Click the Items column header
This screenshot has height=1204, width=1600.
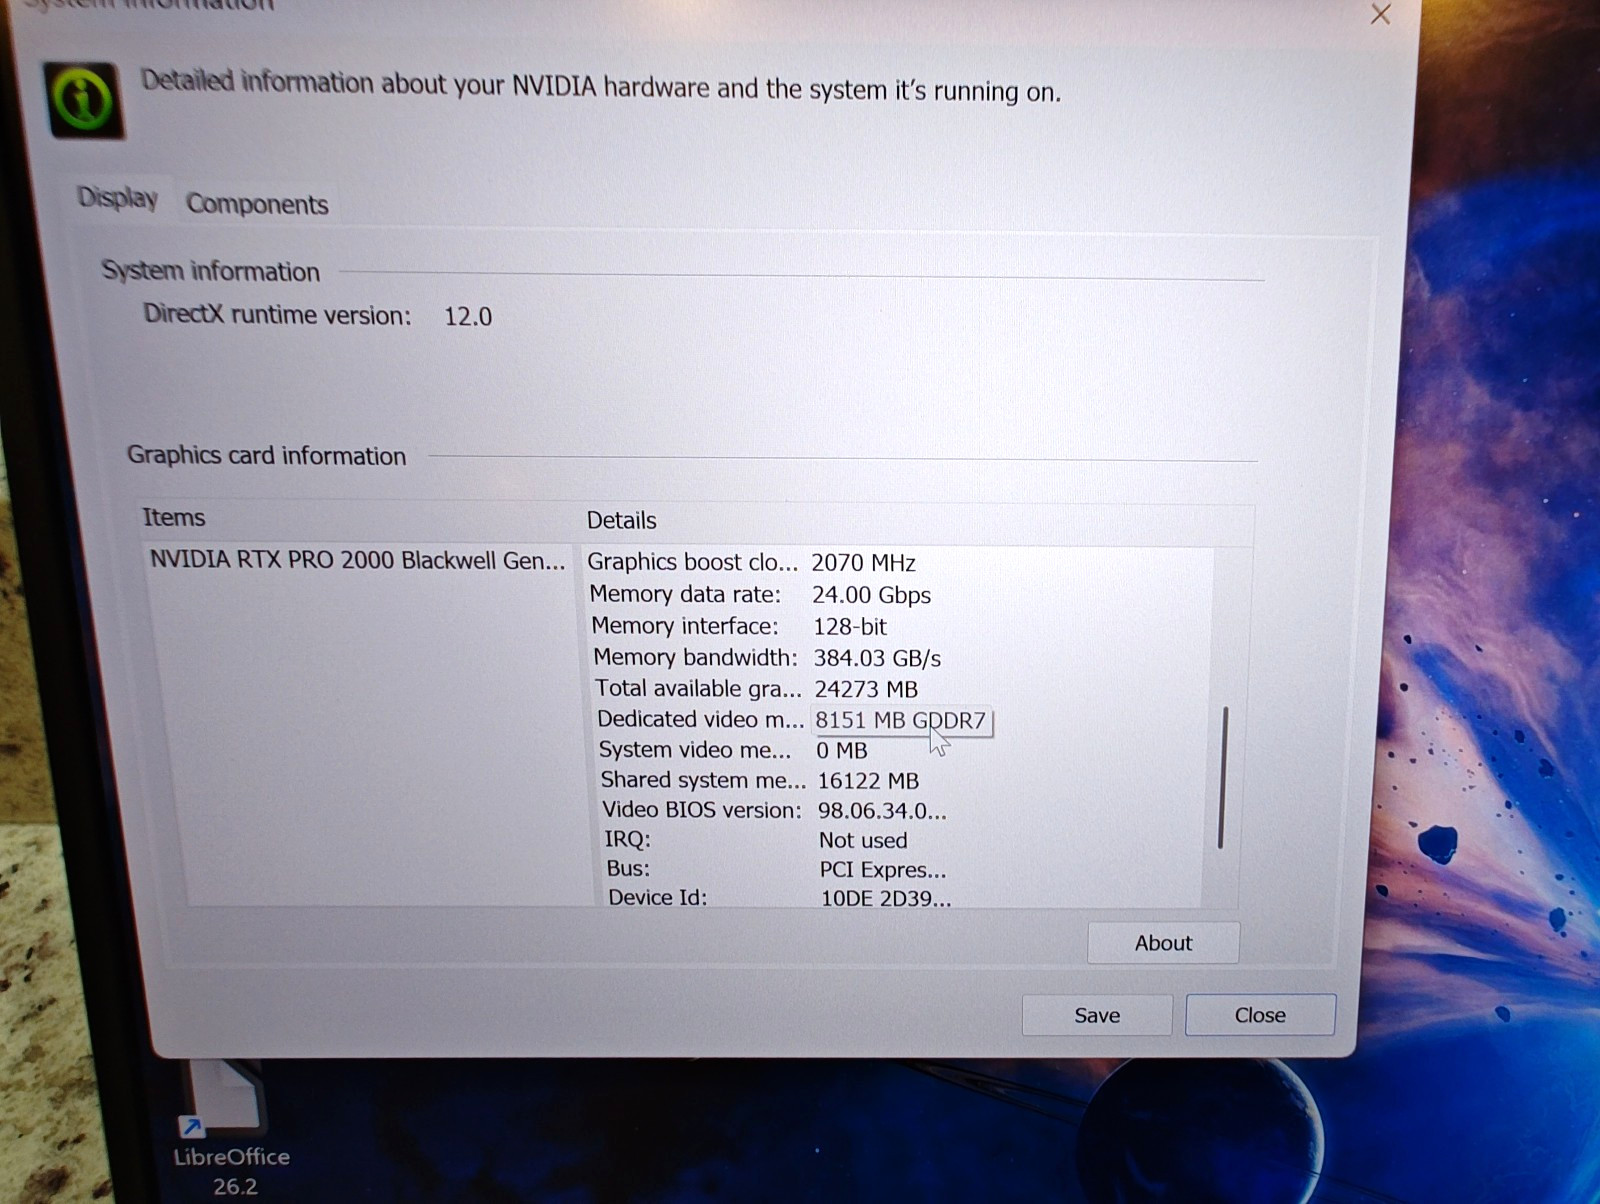(x=173, y=517)
